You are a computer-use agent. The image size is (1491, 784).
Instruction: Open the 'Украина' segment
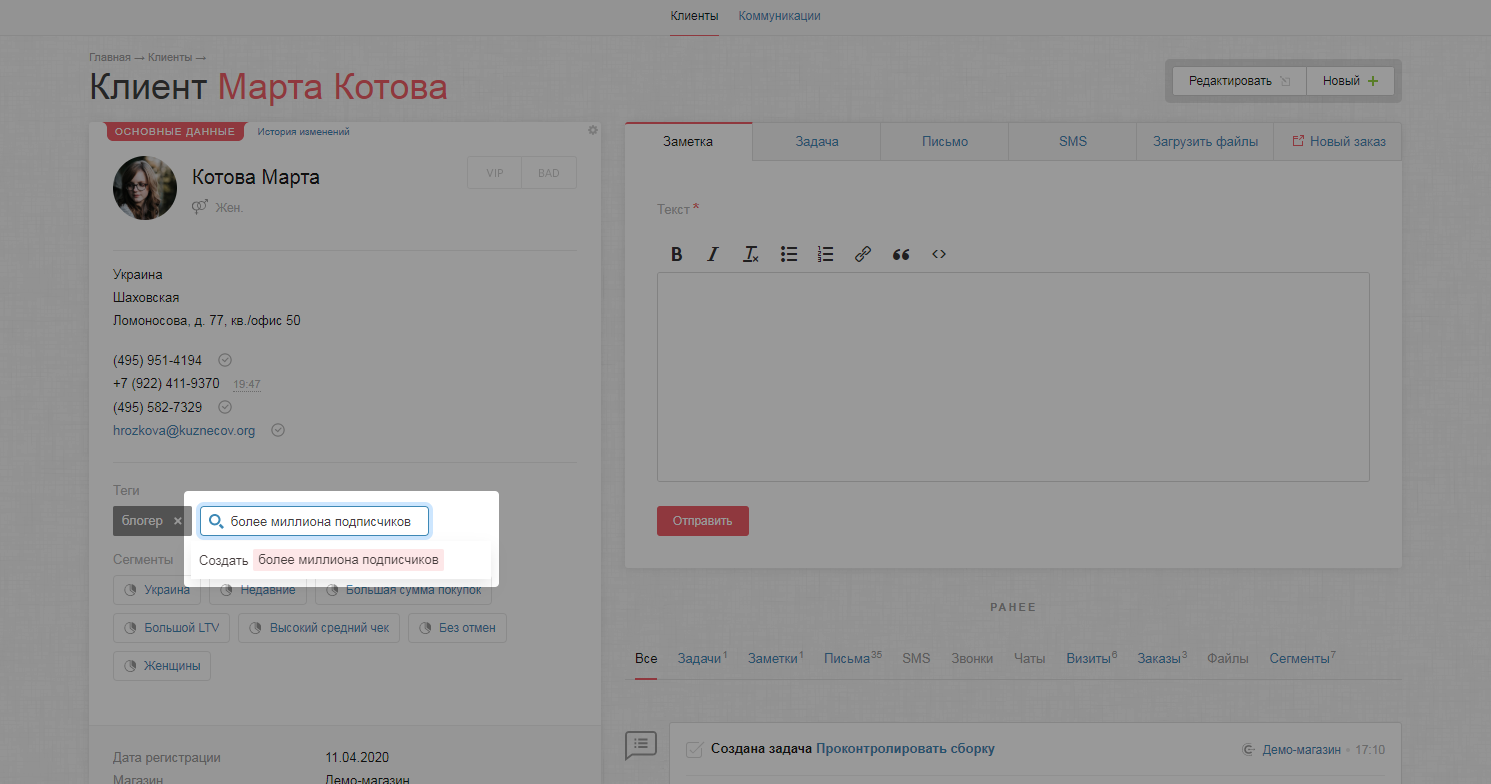coord(157,590)
